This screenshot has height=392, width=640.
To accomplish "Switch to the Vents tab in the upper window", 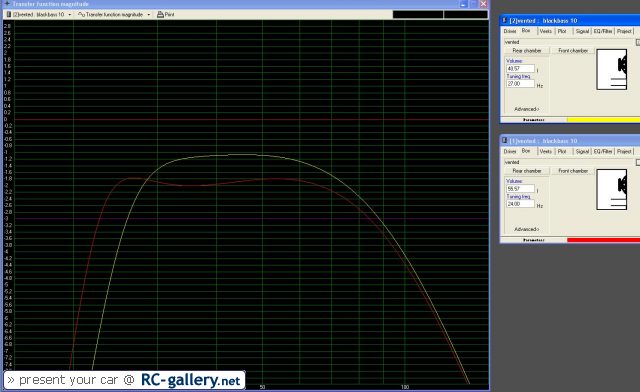I will tap(545, 31).
